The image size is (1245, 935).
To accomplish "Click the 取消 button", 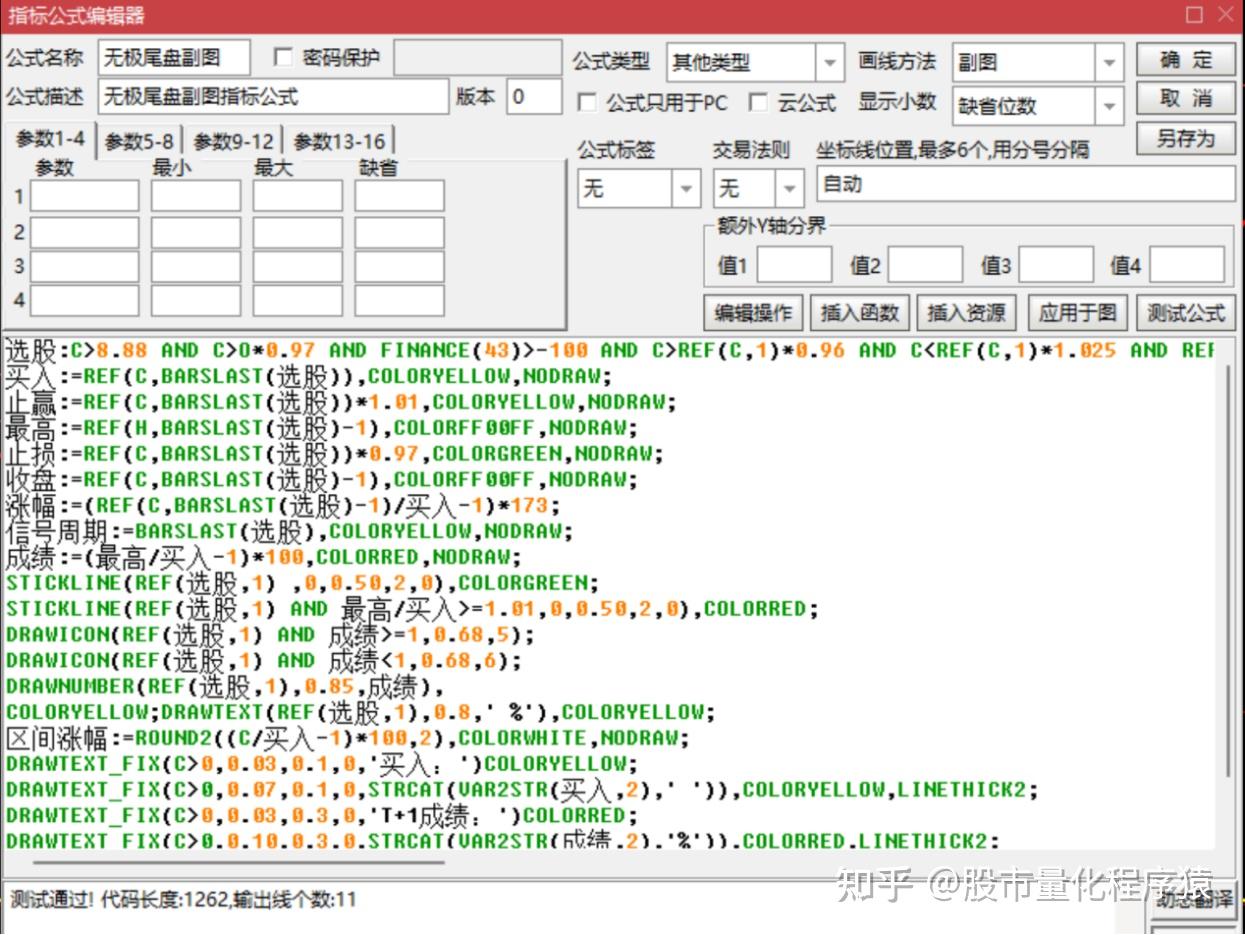I will pos(1186,99).
